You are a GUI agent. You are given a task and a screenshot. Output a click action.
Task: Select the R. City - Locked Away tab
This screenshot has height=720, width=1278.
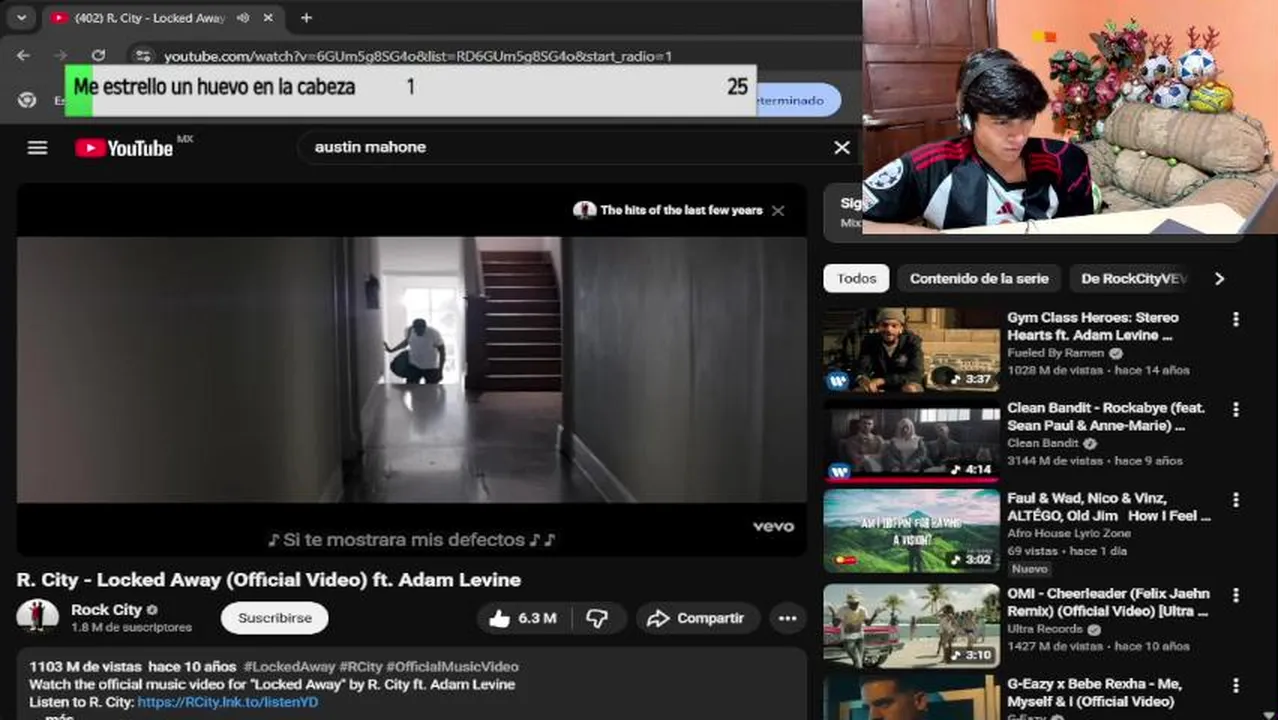(x=150, y=18)
